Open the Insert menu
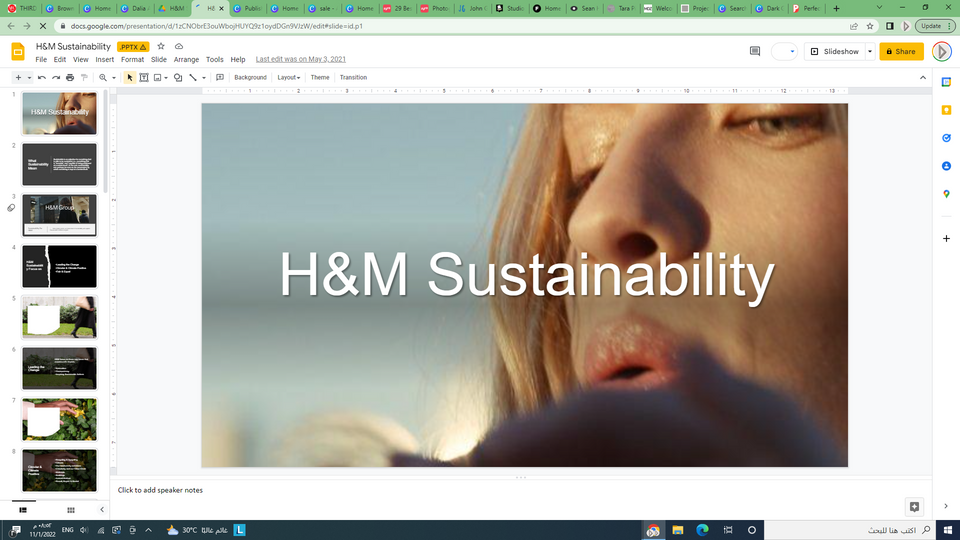This screenshot has height=540, width=960. pyautogui.click(x=105, y=59)
